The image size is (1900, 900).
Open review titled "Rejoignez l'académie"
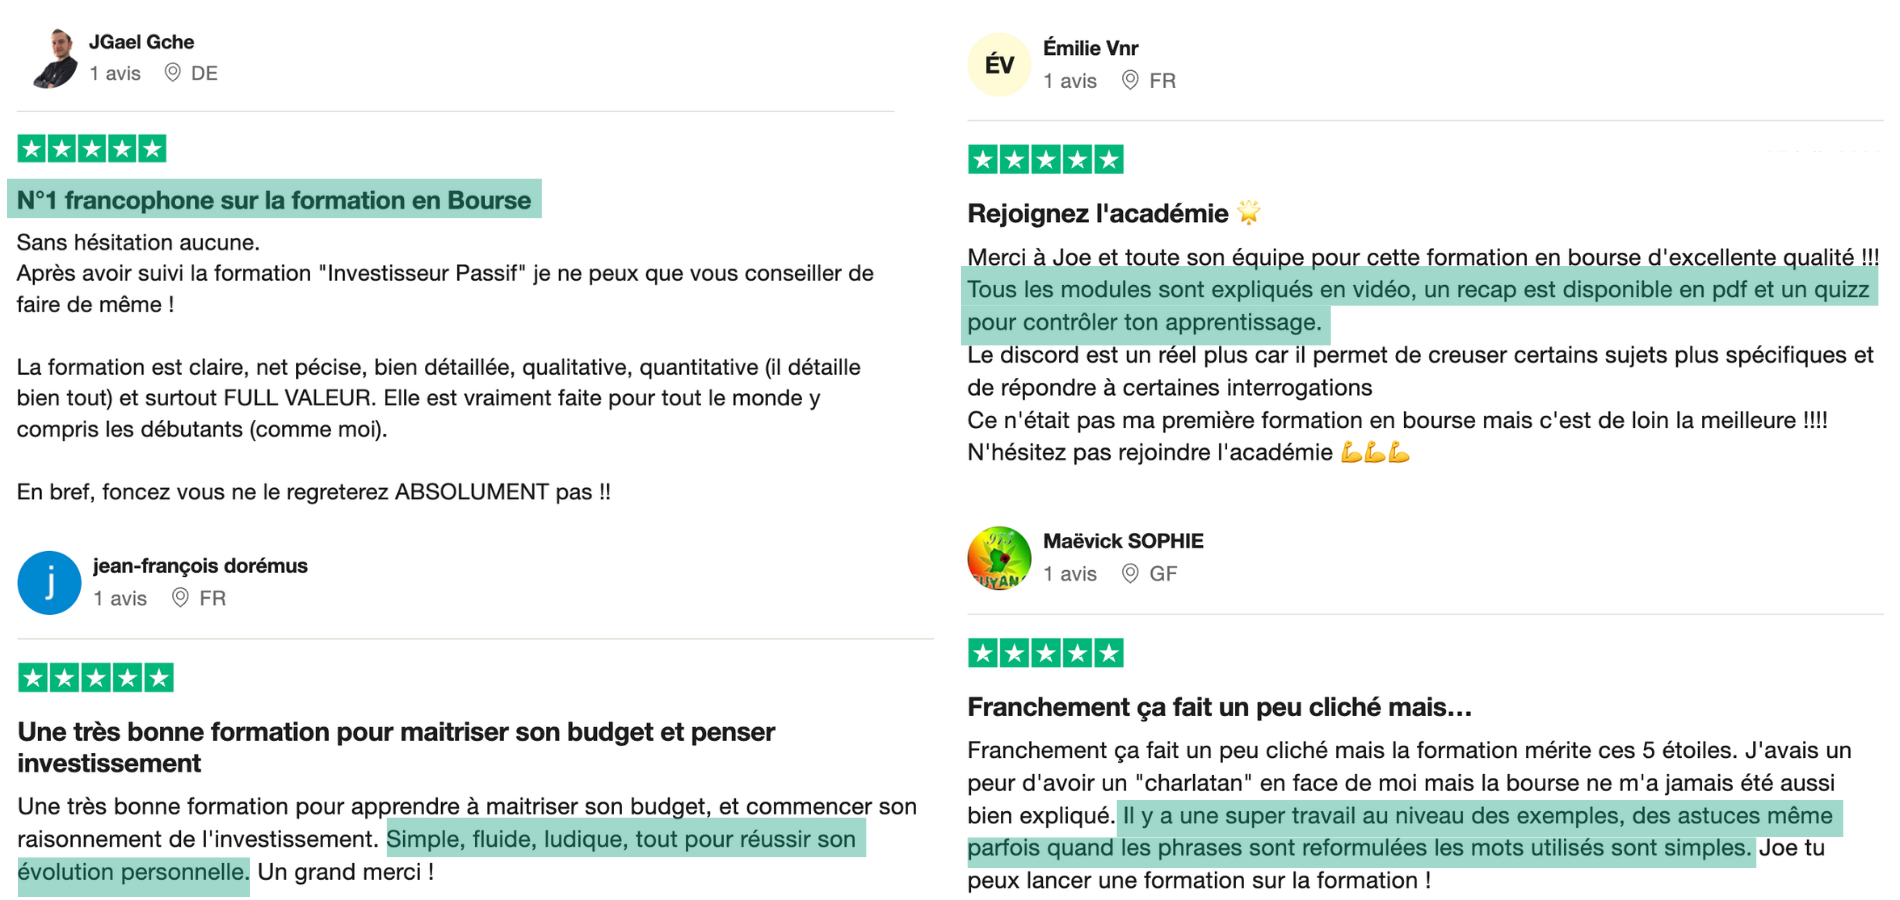[x=1098, y=213]
